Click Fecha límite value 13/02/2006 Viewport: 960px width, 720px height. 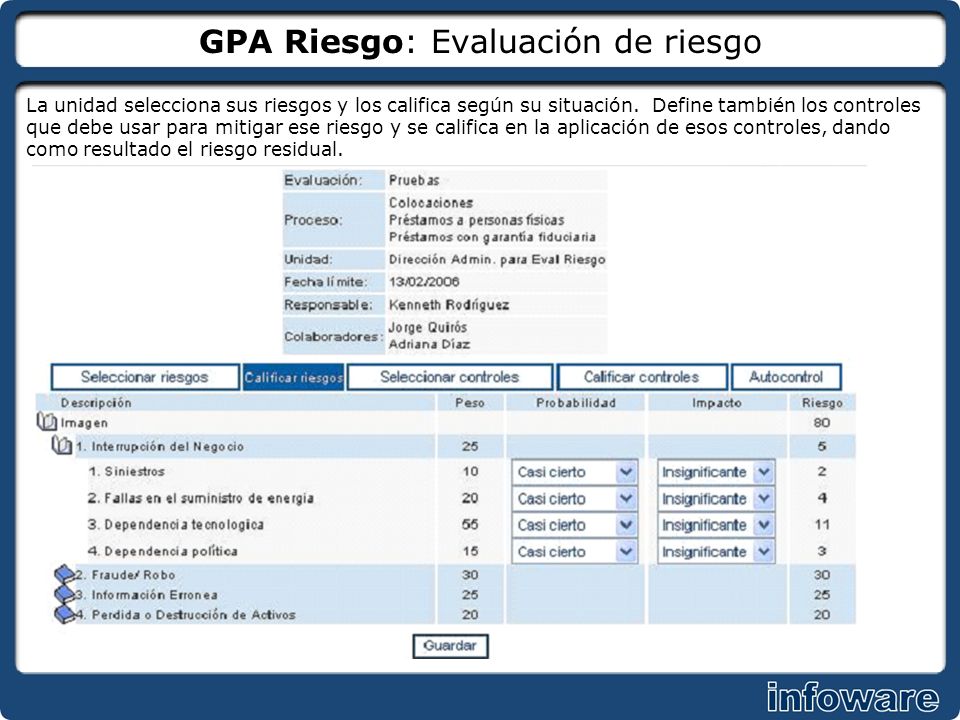424,282
